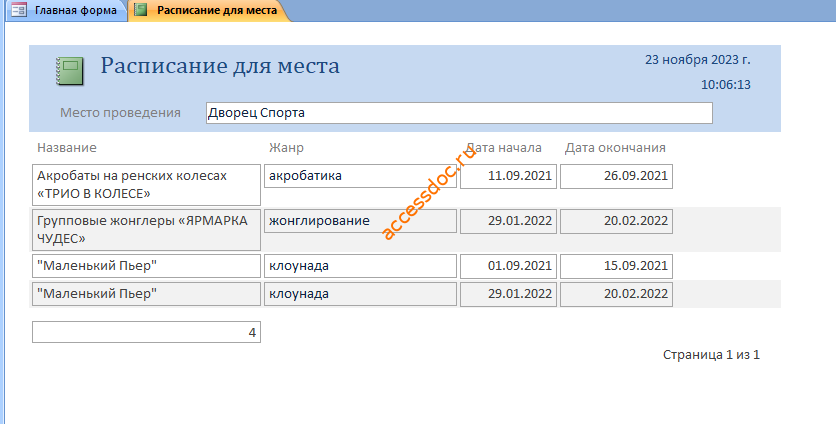Click the record count field showing 4
Image resolution: width=836 pixels, height=424 pixels.
(146, 332)
